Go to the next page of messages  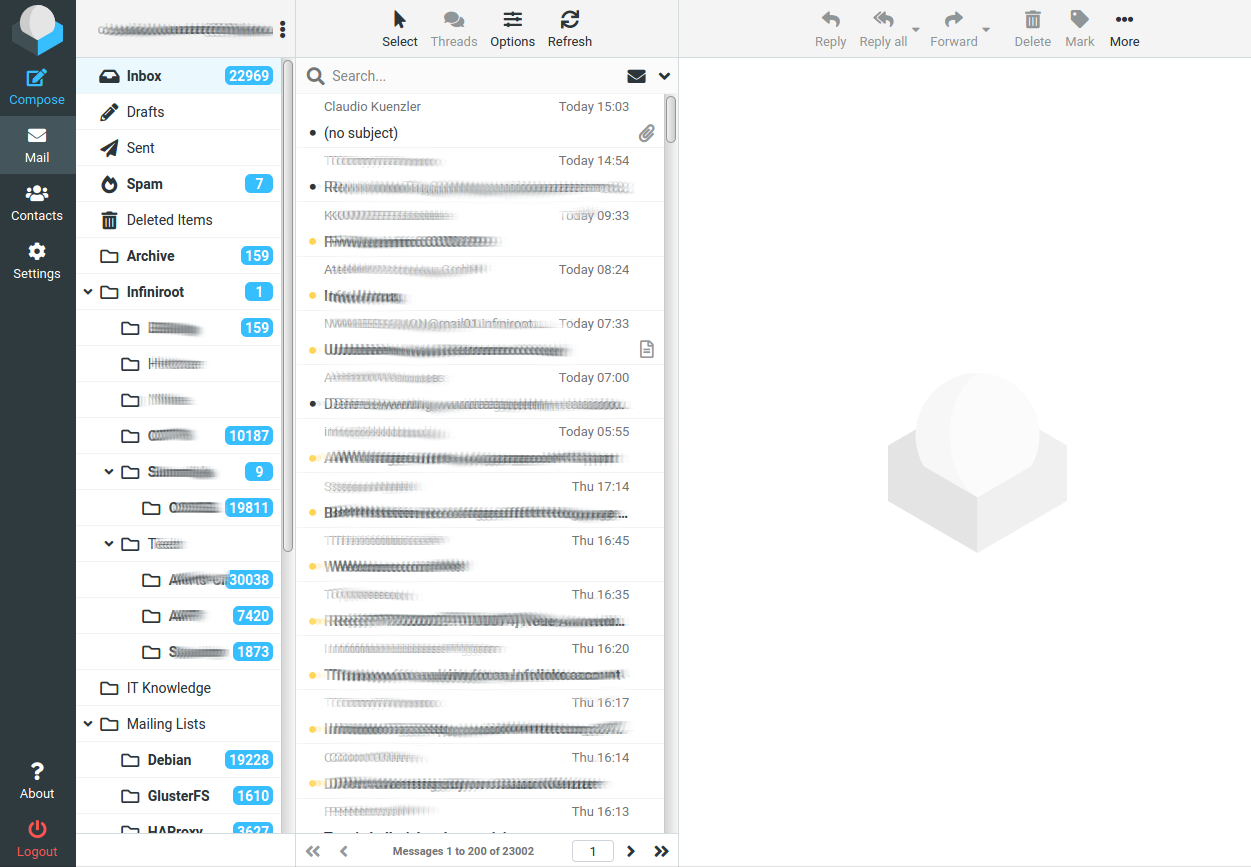click(x=631, y=851)
